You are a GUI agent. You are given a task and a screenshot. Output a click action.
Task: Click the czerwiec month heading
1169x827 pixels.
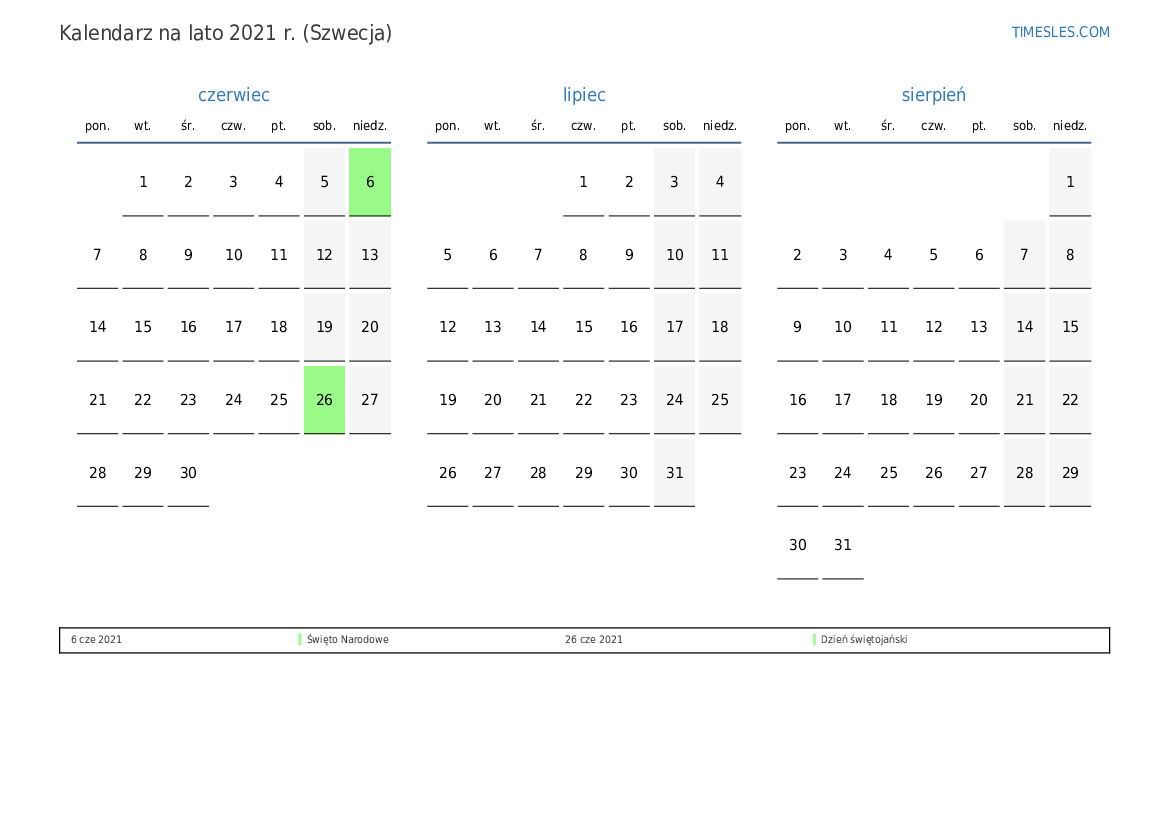[234, 95]
